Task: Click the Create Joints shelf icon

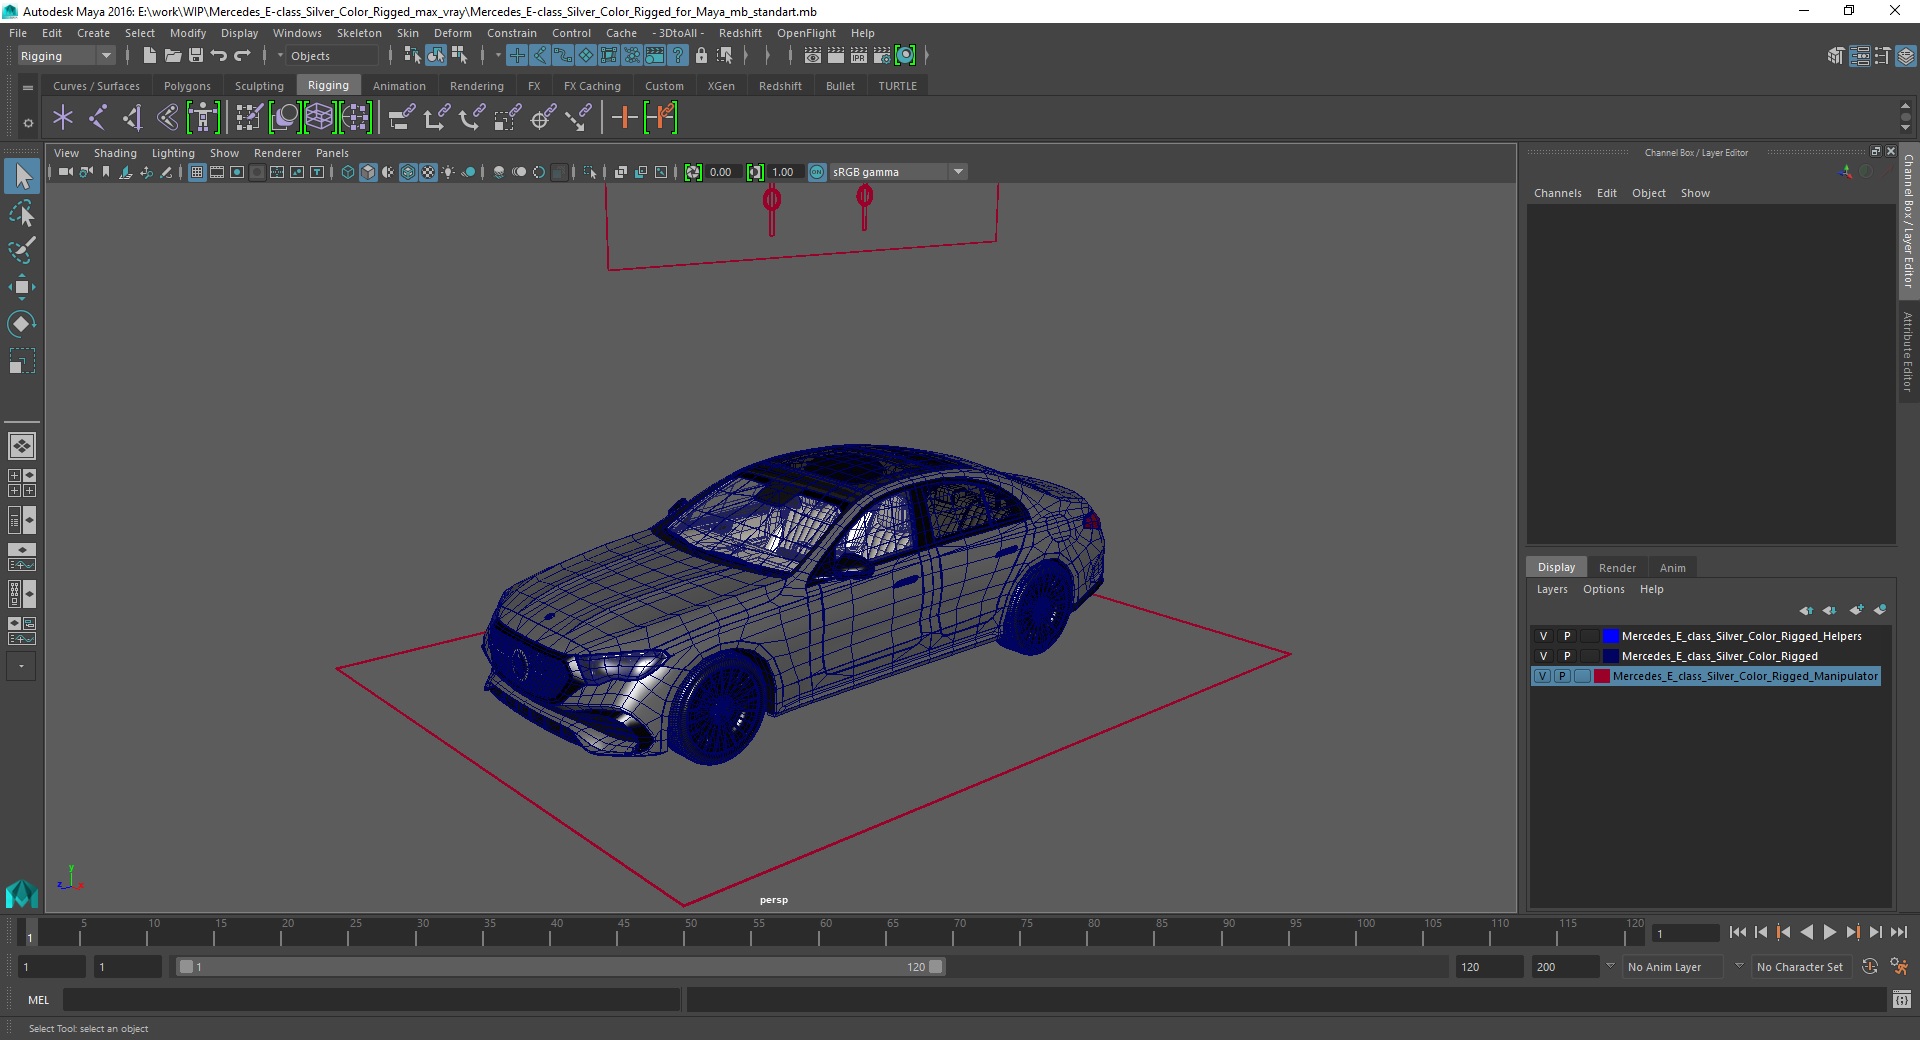Action: point(98,118)
